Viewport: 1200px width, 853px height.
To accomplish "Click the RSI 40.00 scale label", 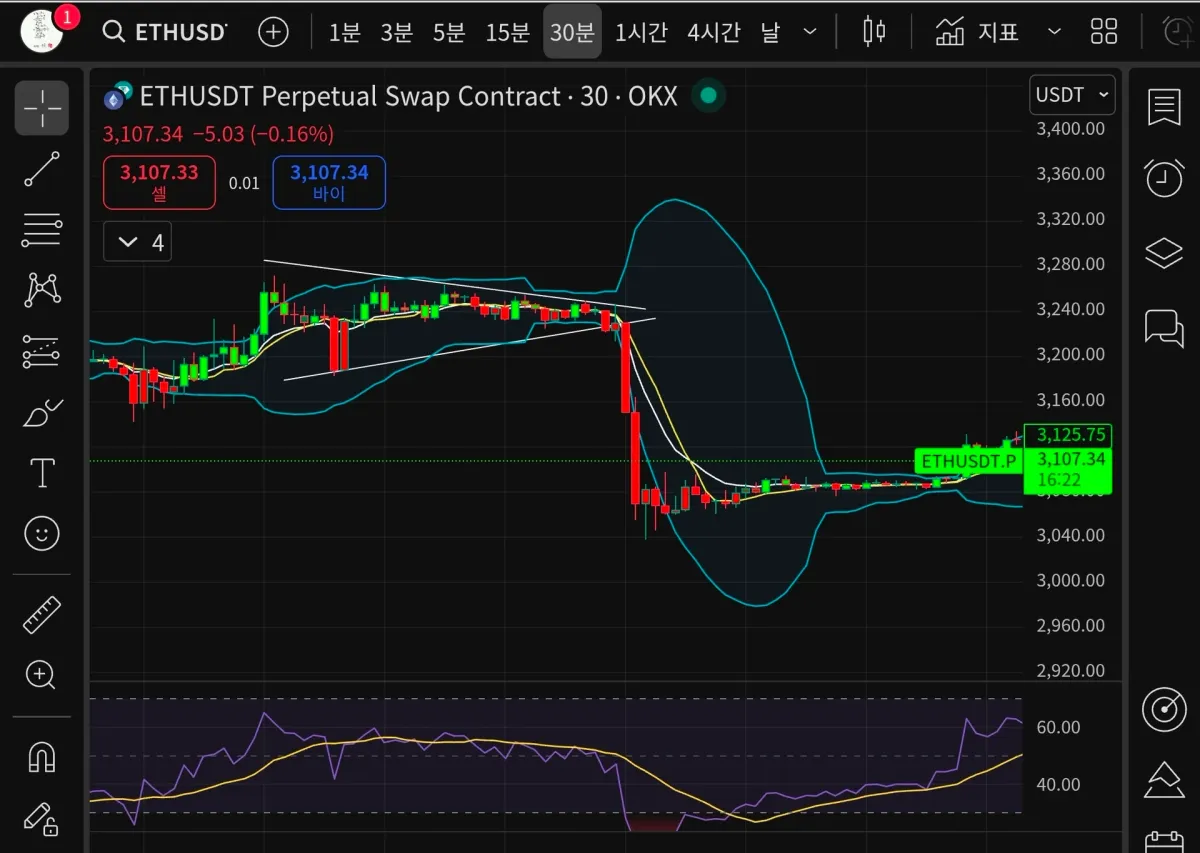I will (1058, 784).
